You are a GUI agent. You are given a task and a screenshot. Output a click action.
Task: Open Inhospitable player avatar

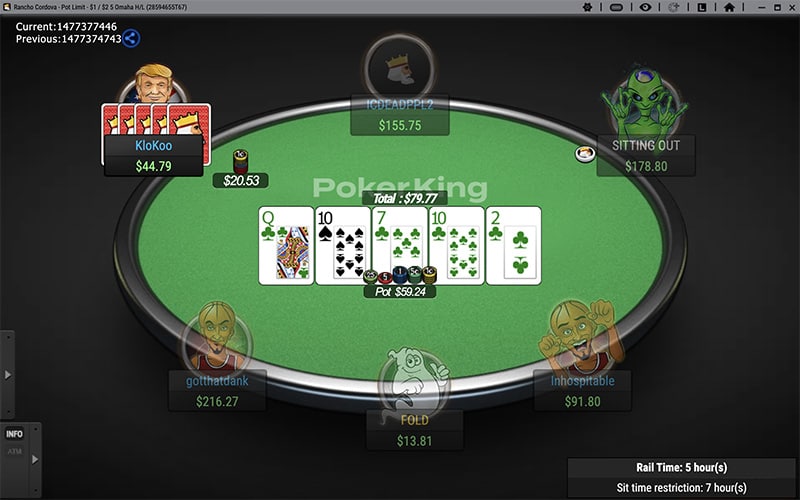pos(582,337)
